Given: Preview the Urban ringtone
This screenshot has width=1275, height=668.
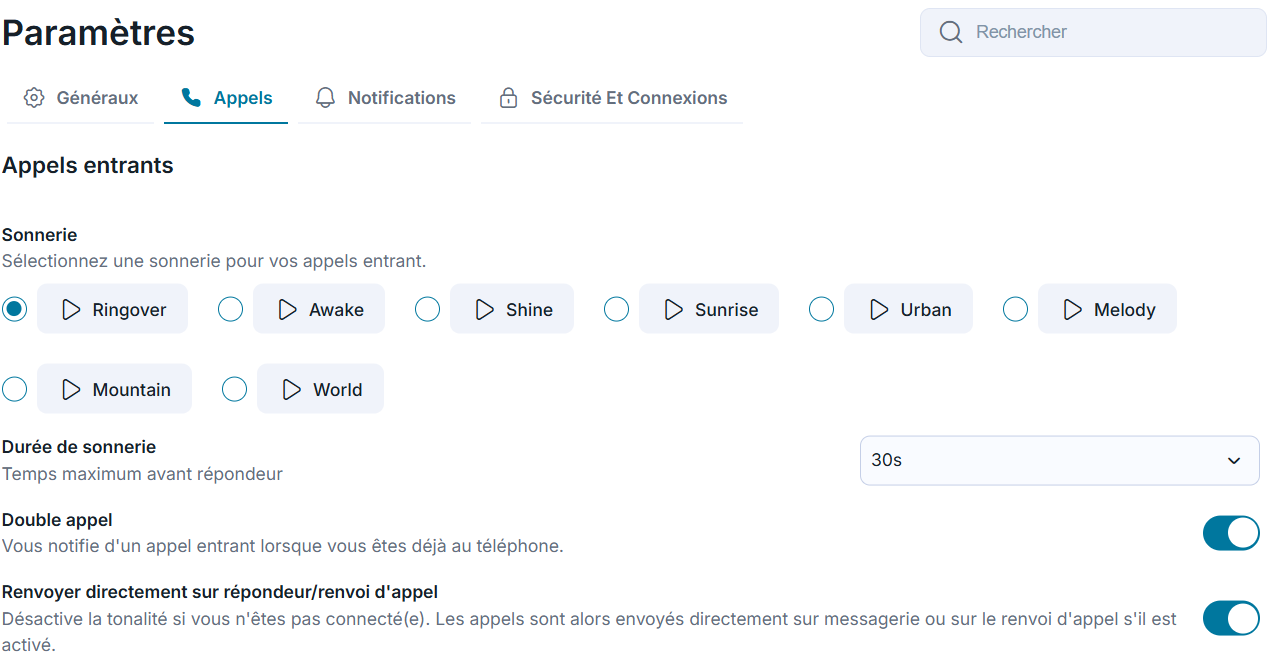Looking at the screenshot, I should coord(908,309).
